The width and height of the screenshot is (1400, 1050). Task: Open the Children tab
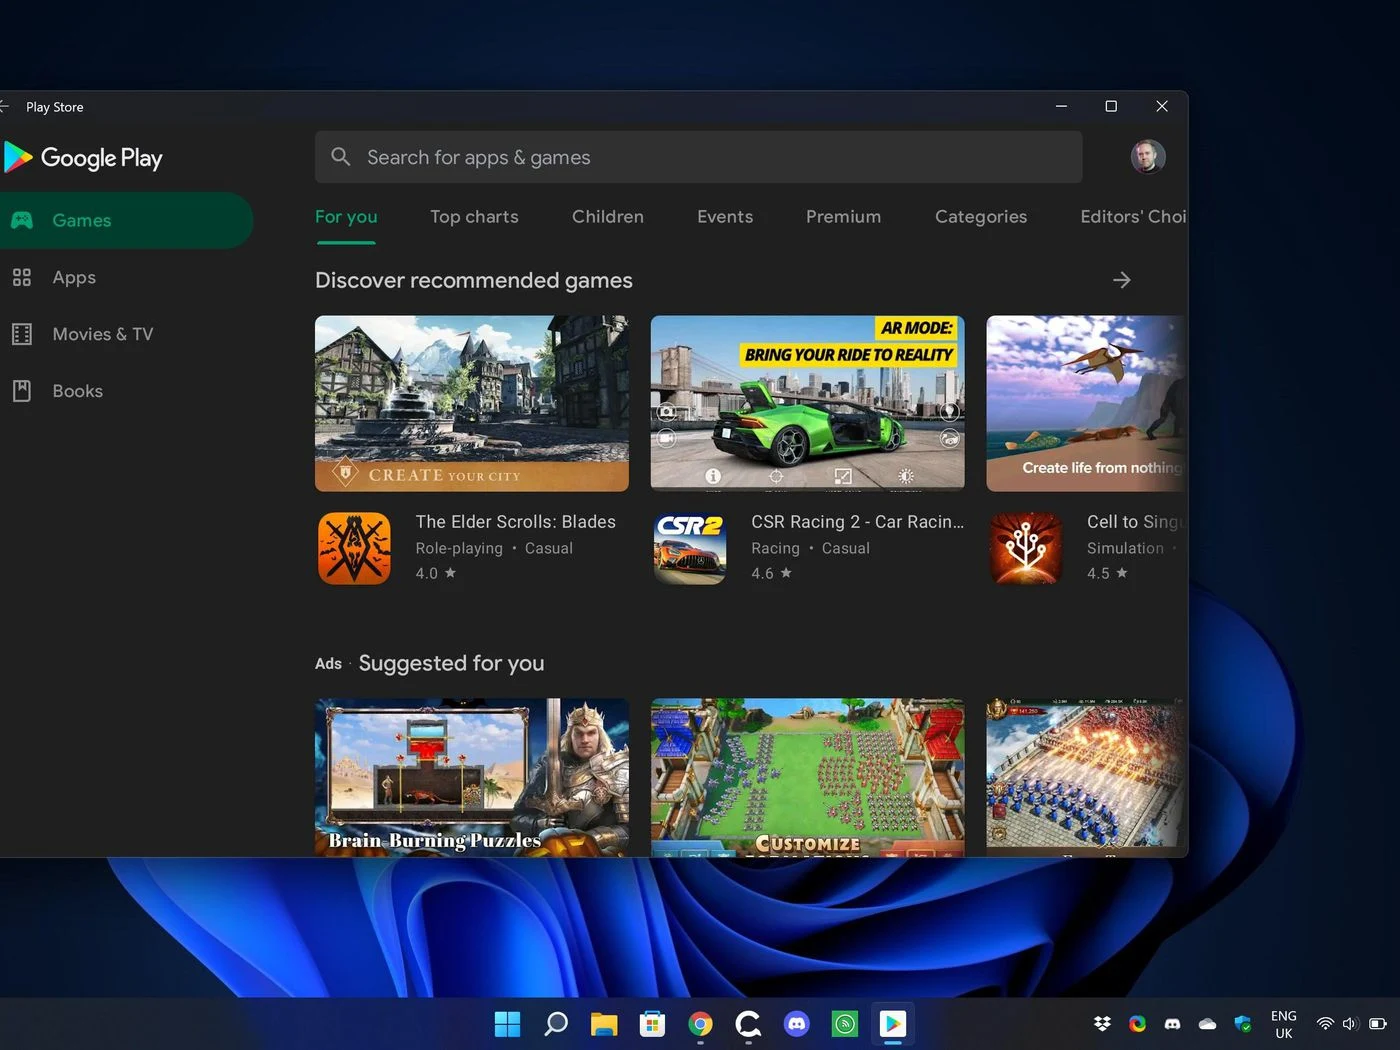point(608,217)
